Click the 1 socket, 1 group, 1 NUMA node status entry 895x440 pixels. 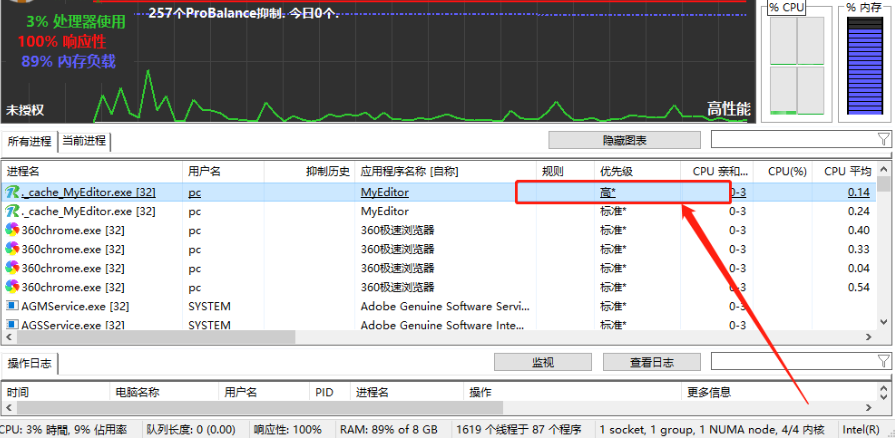[711, 429]
